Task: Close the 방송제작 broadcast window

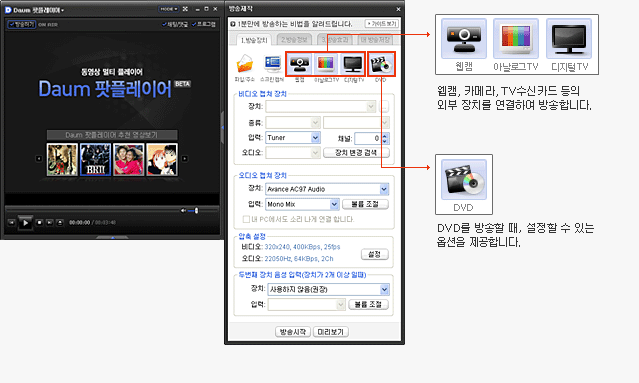Action: click(398, 9)
